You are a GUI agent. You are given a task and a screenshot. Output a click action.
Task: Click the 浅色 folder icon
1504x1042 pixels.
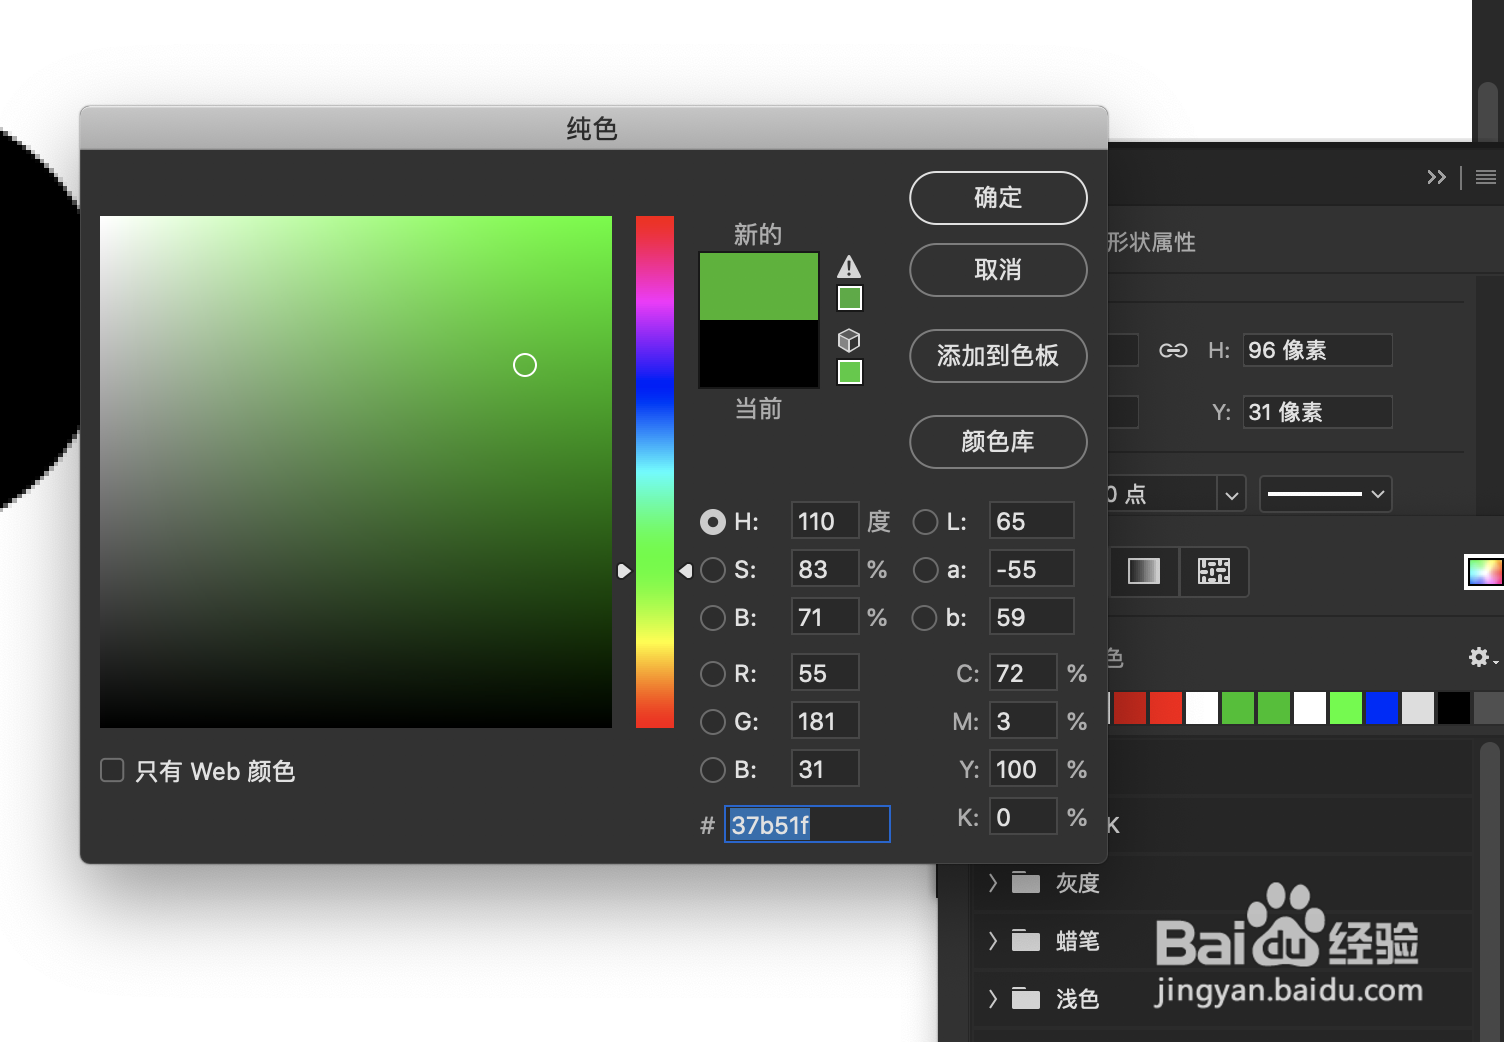coord(1026,998)
